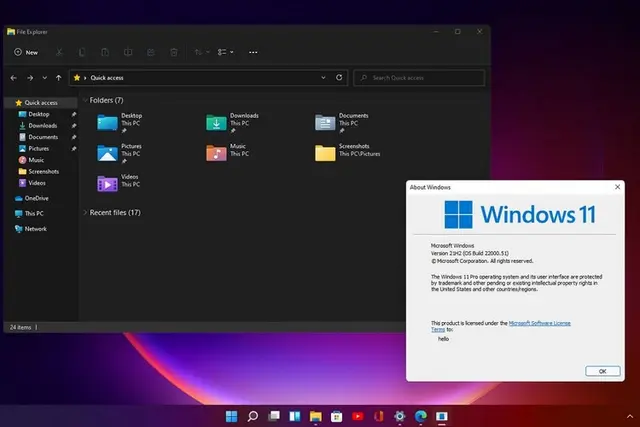The image size is (640, 427).
Task: Refresh the Quick access view
Action: click(339, 78)
